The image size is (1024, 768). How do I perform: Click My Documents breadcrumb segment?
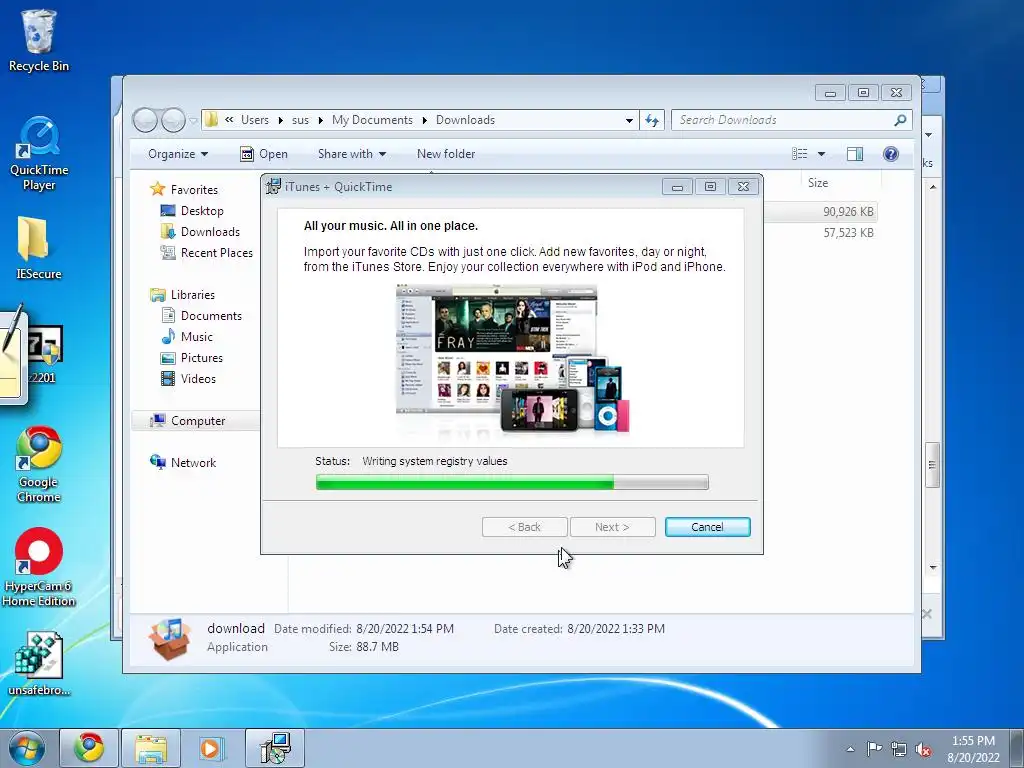372,120
